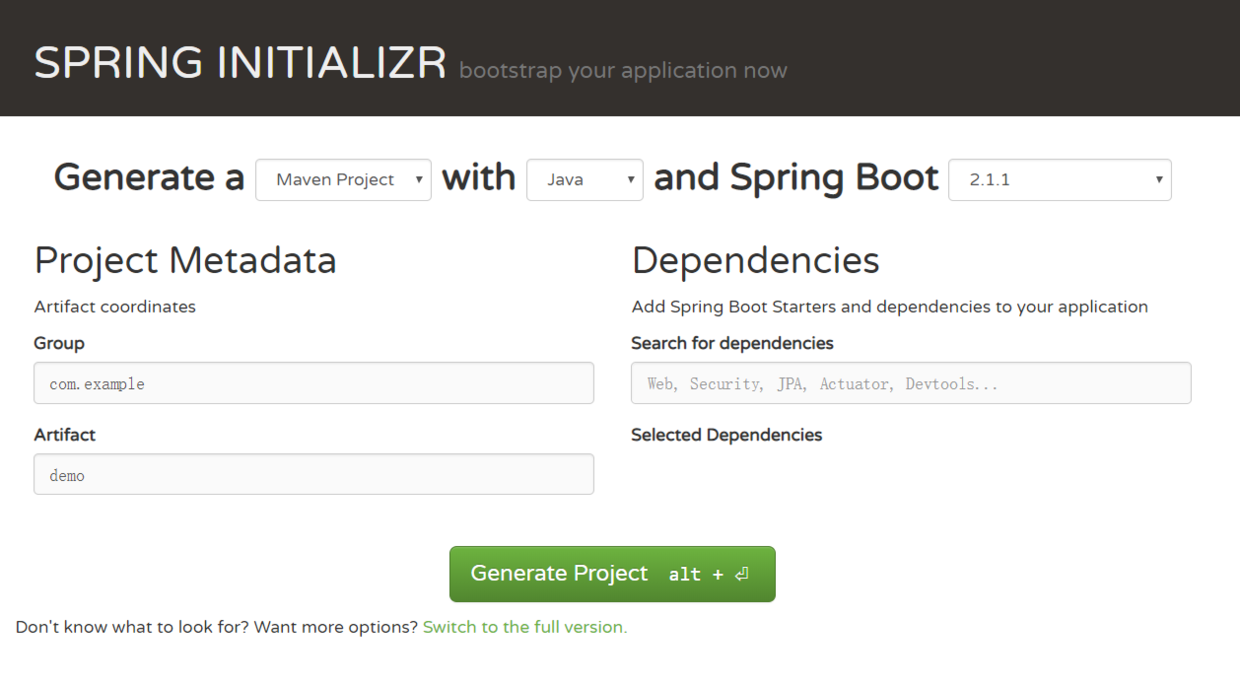This screenshot has width=1240, height=686.
Task: Follow the Switch to the full version link
Action: [525, 627]
